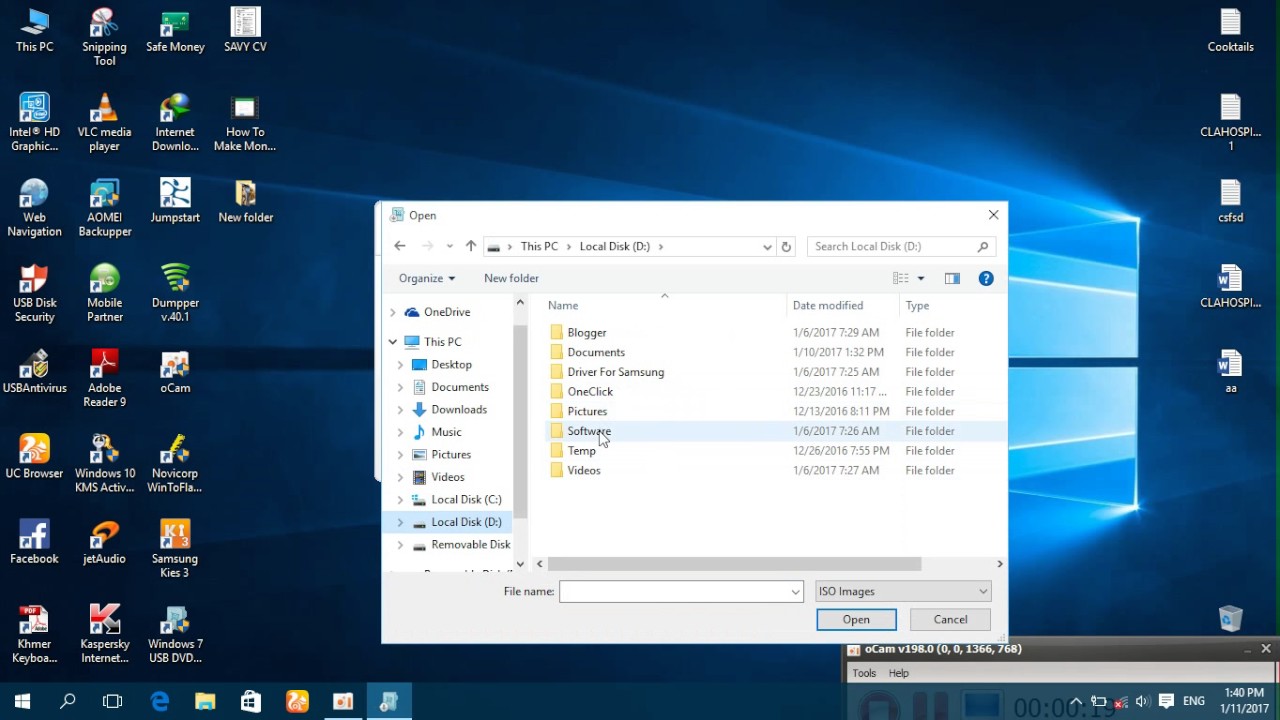This screenshot has width=1280, height=720.
Task: Refresh the Local Disk (D:) listing
Action: coord(786,246)
